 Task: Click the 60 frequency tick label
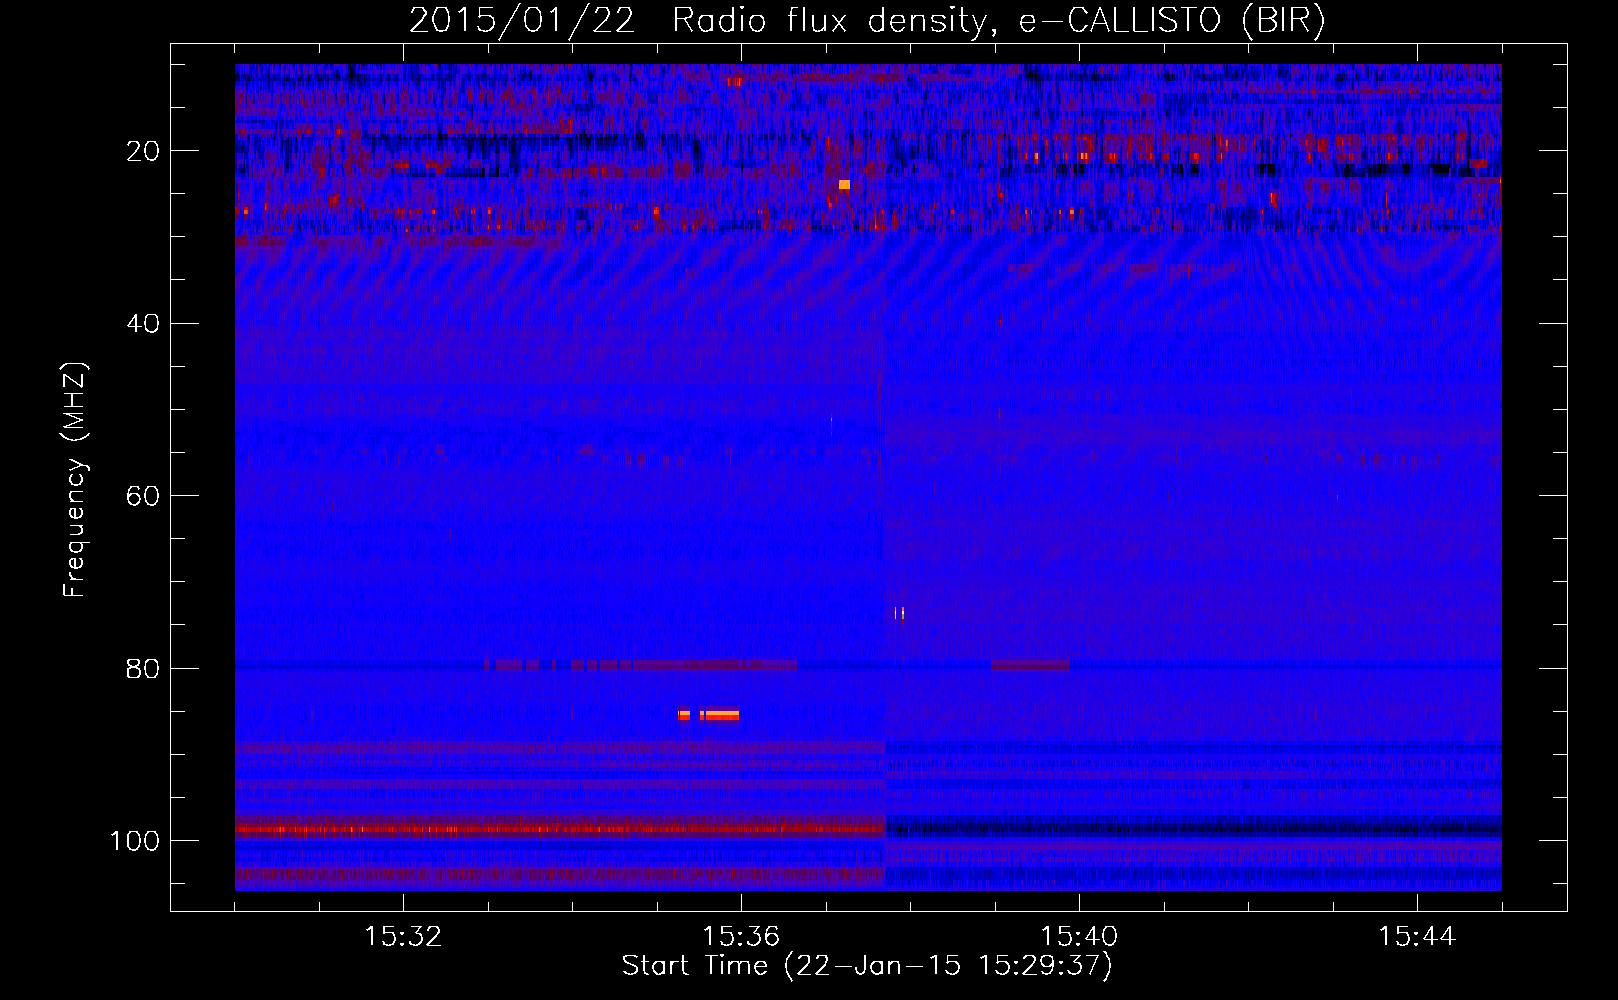click(x=144, y=496)
